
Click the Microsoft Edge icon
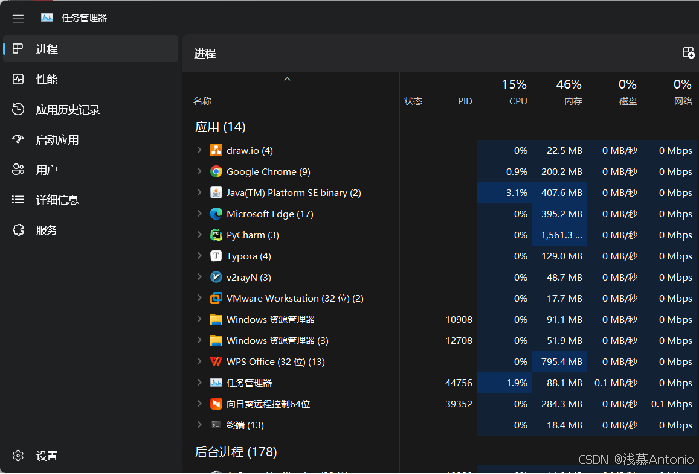coord(216,214)
